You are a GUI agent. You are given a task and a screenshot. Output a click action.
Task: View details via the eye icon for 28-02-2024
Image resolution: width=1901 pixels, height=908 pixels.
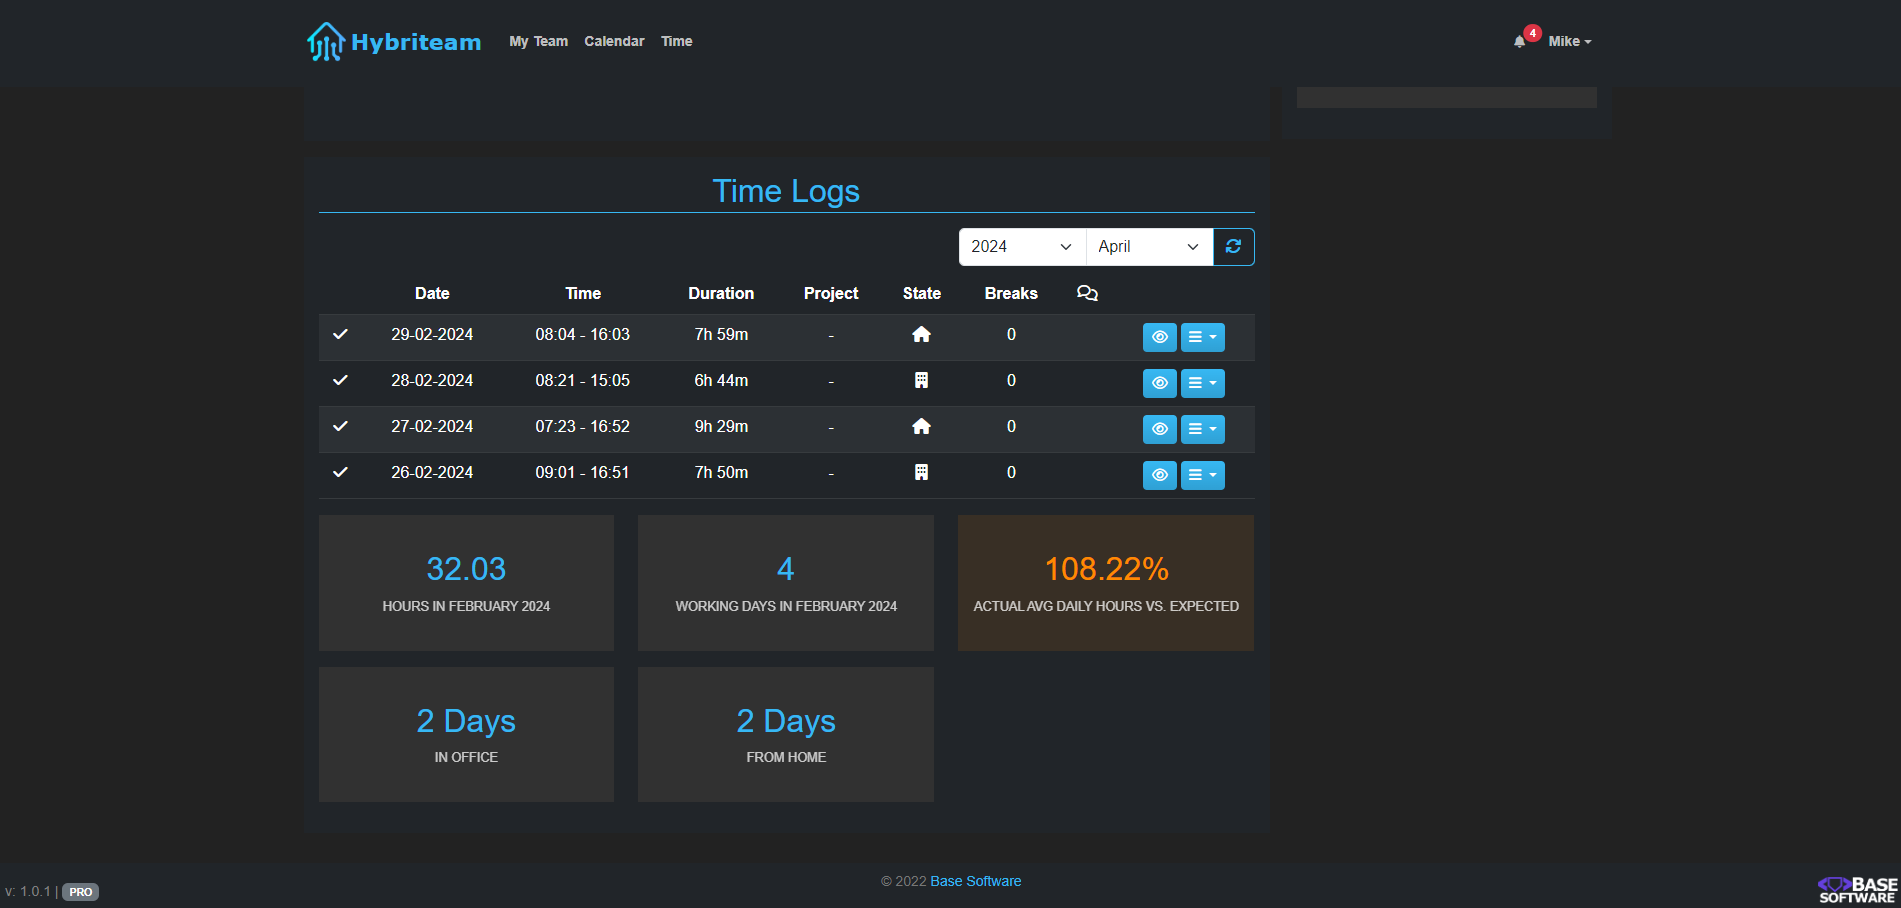[x=1159, y=382]
